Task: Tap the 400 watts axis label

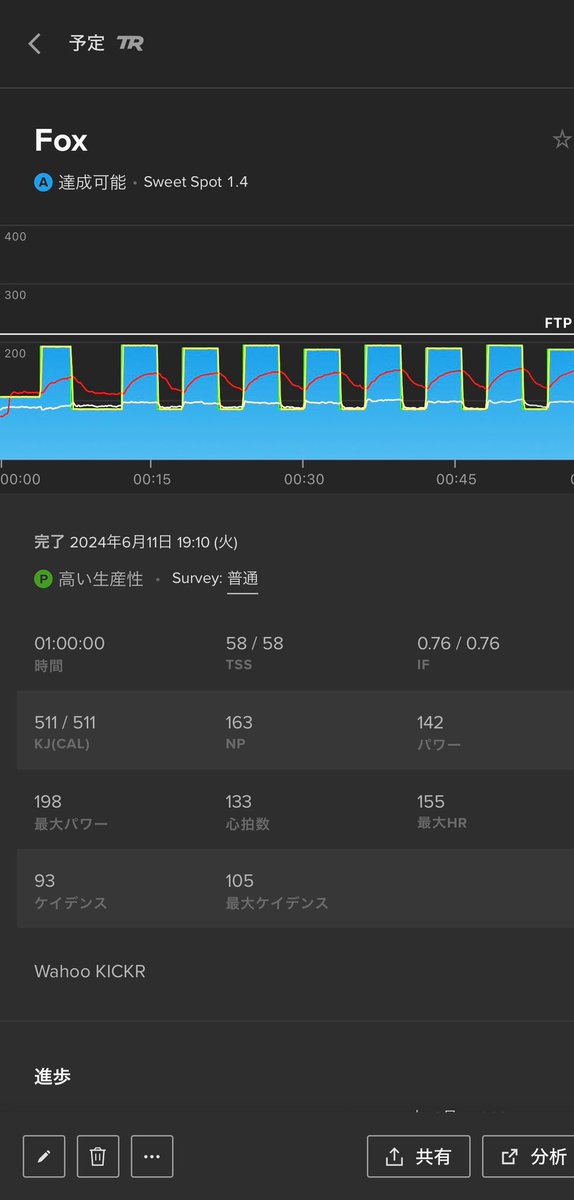Action: click(x=15, y=236)
